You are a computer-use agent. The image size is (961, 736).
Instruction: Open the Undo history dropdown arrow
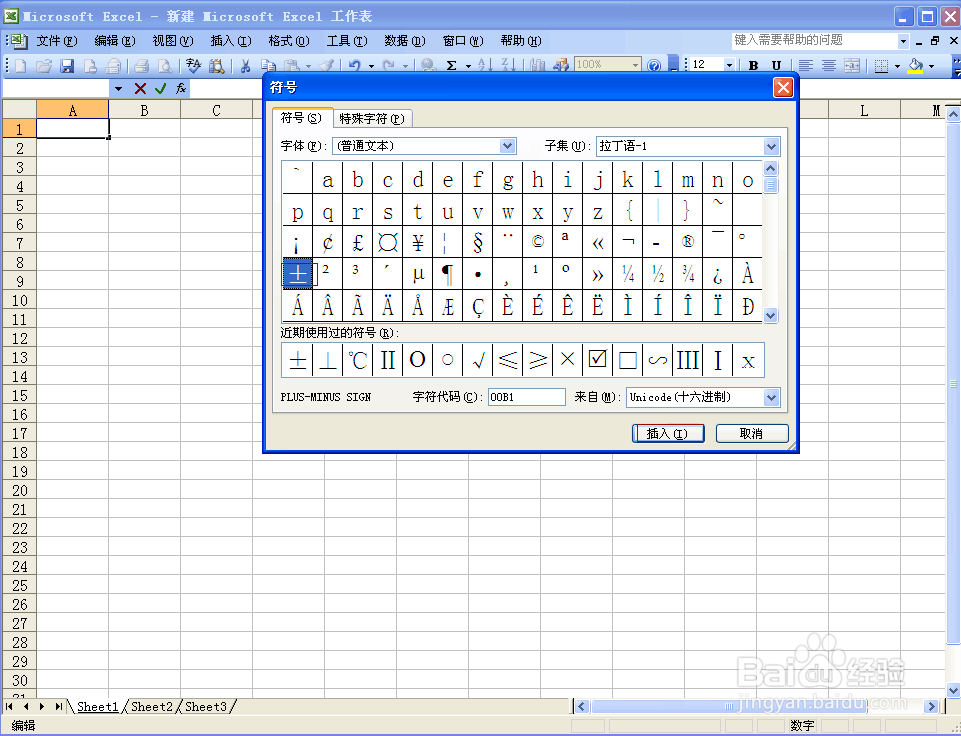(x=371, y=66)
